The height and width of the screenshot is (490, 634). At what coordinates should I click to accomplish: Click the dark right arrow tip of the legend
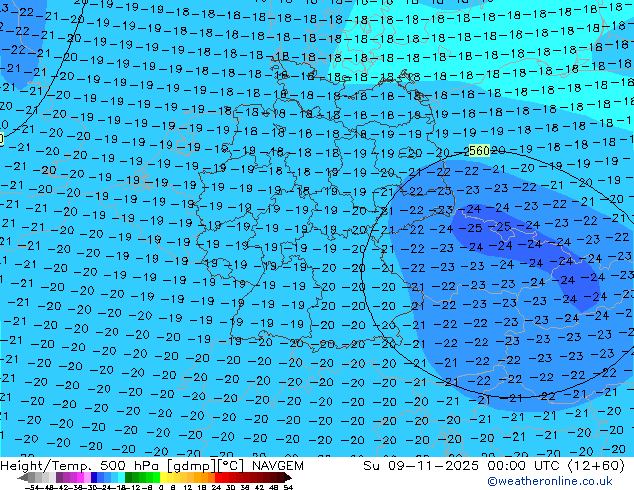tap(288, 477)
